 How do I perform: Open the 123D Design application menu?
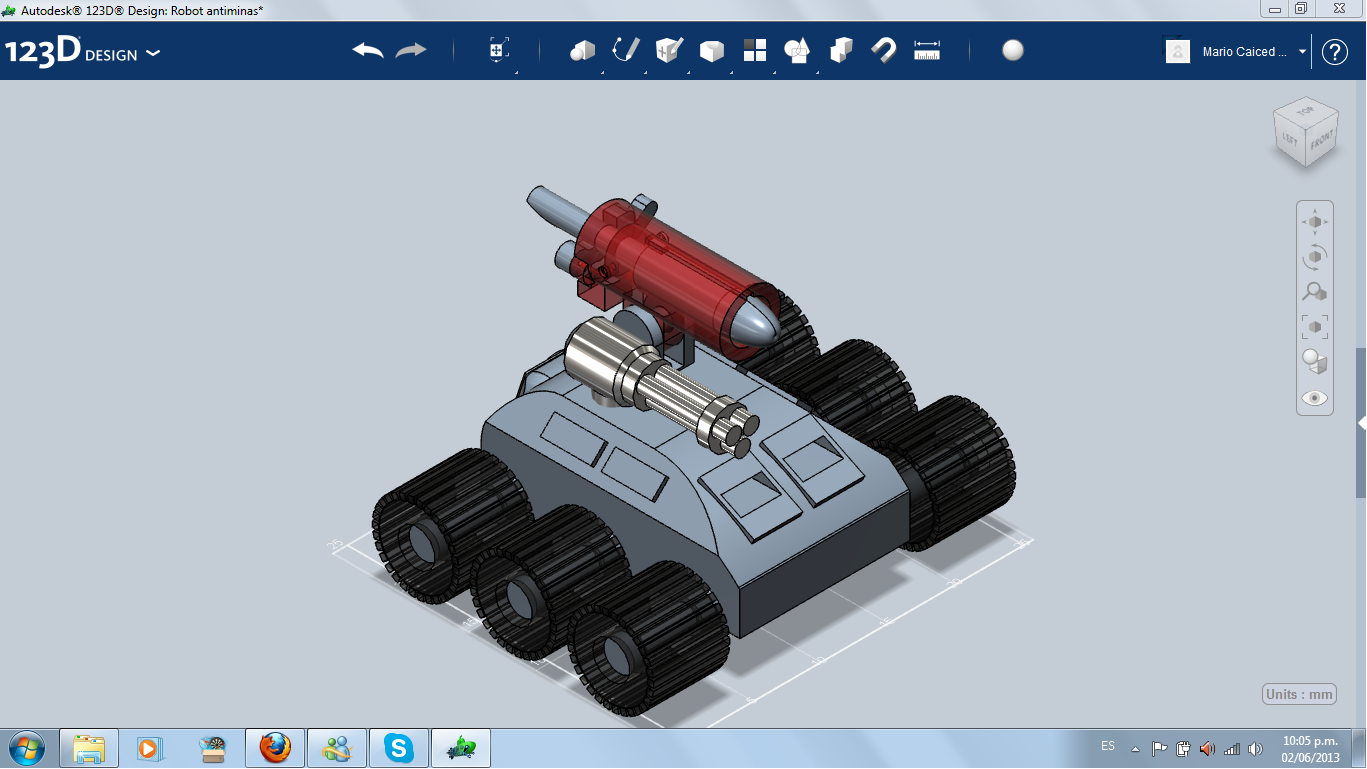[82, 52]
